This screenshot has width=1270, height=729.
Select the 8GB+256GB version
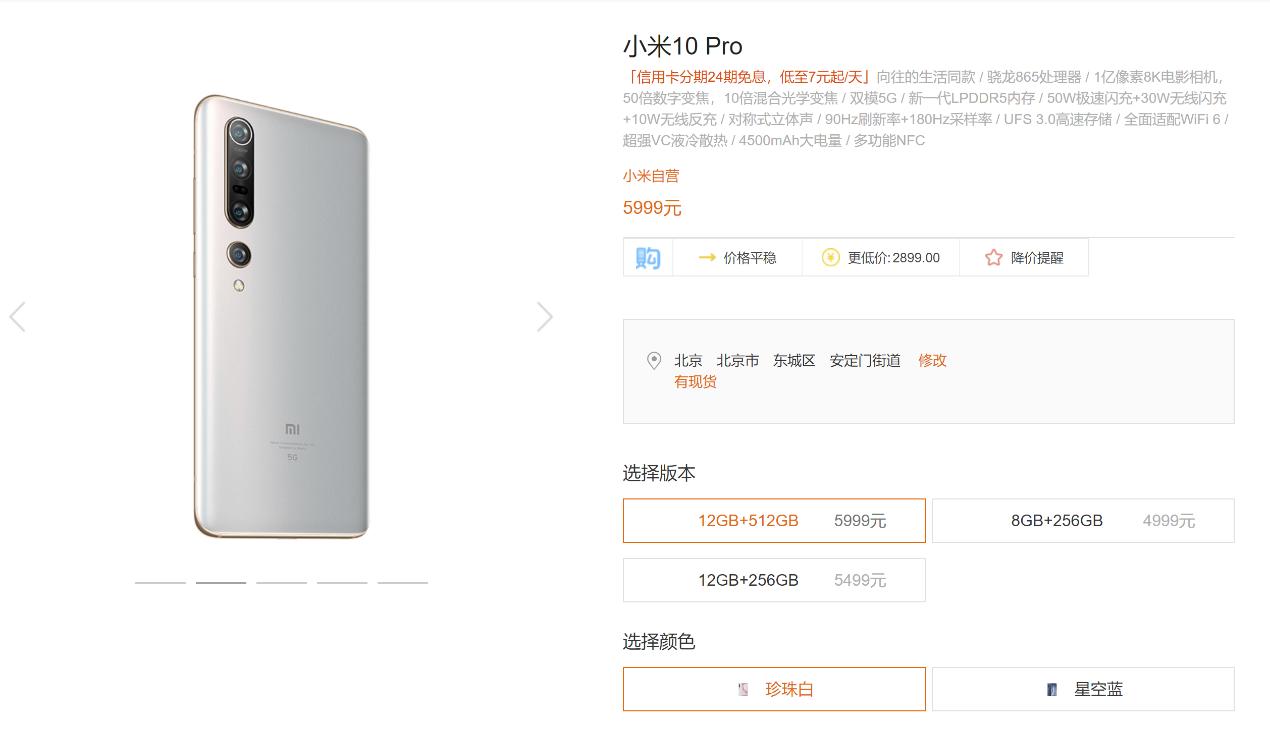click(x=1083, y=520)
